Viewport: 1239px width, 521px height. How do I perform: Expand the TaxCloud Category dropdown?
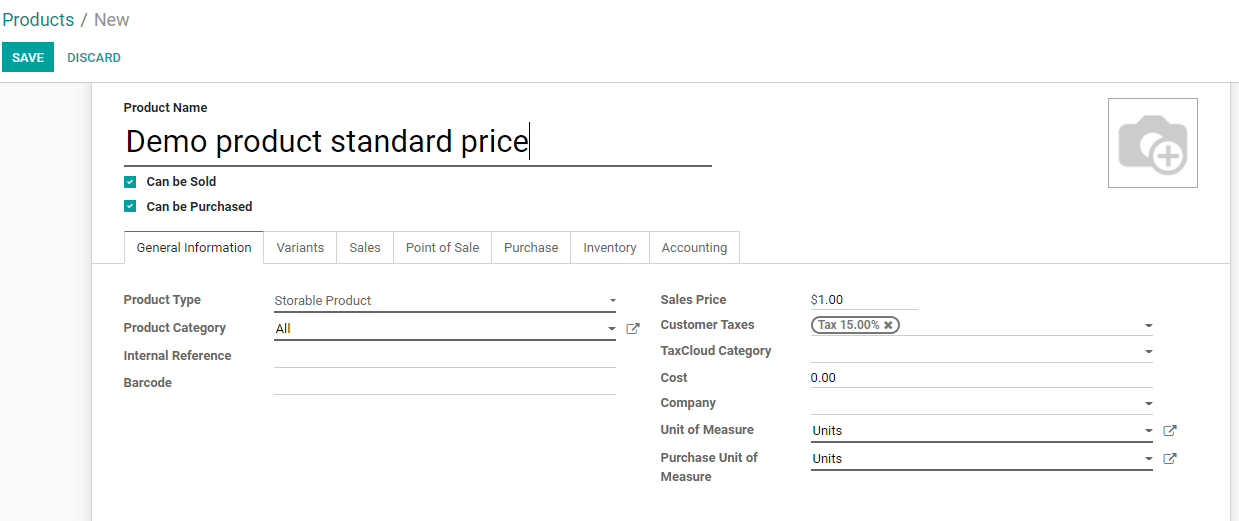1148,352
